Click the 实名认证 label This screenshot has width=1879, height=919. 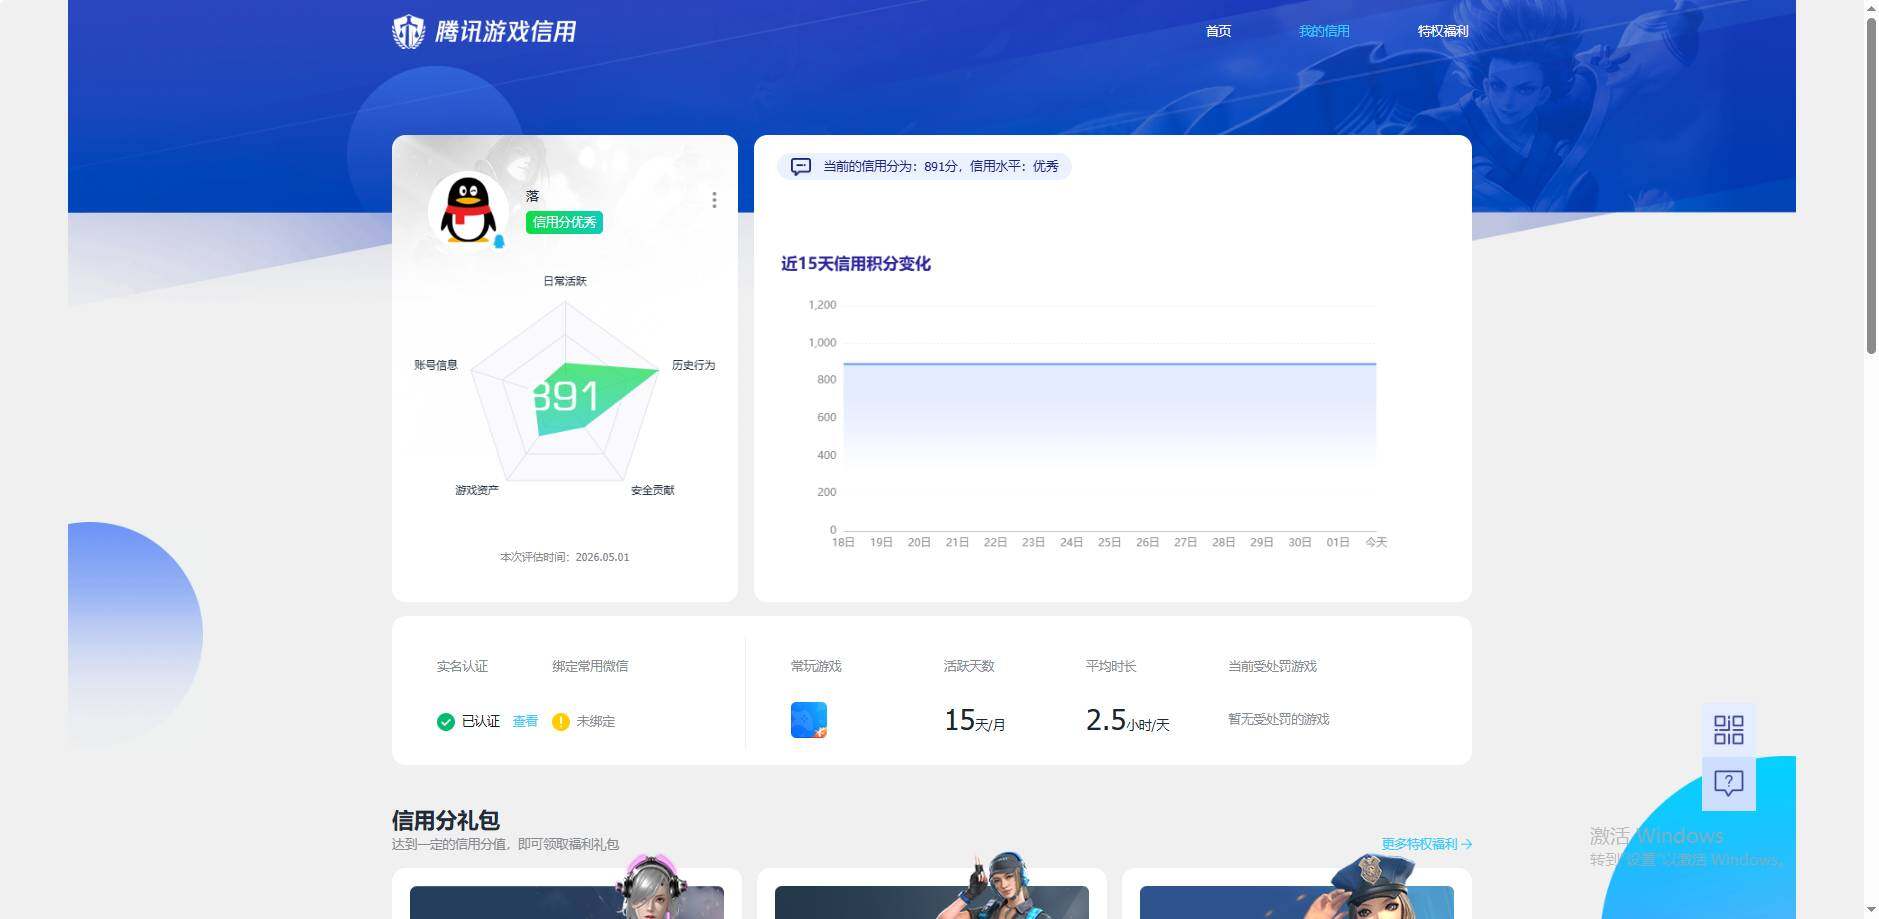coord(462,666)
